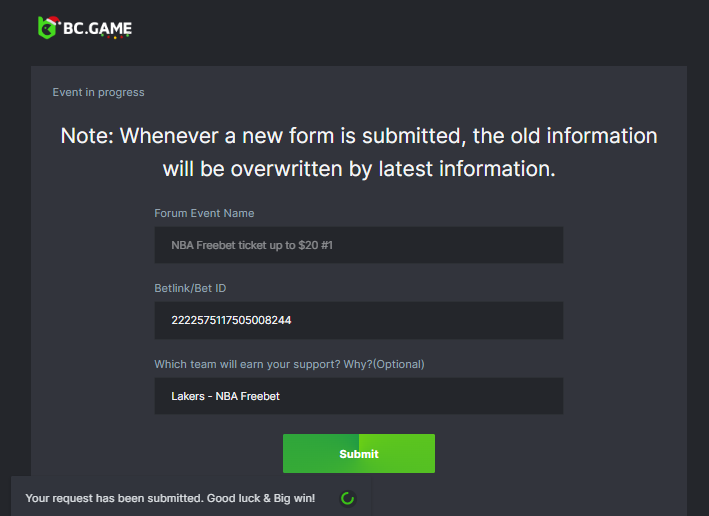709x516 pixels.
Task: Click the 'Event in progress' label
Action: pyautogui.click(x=98, y=93)
